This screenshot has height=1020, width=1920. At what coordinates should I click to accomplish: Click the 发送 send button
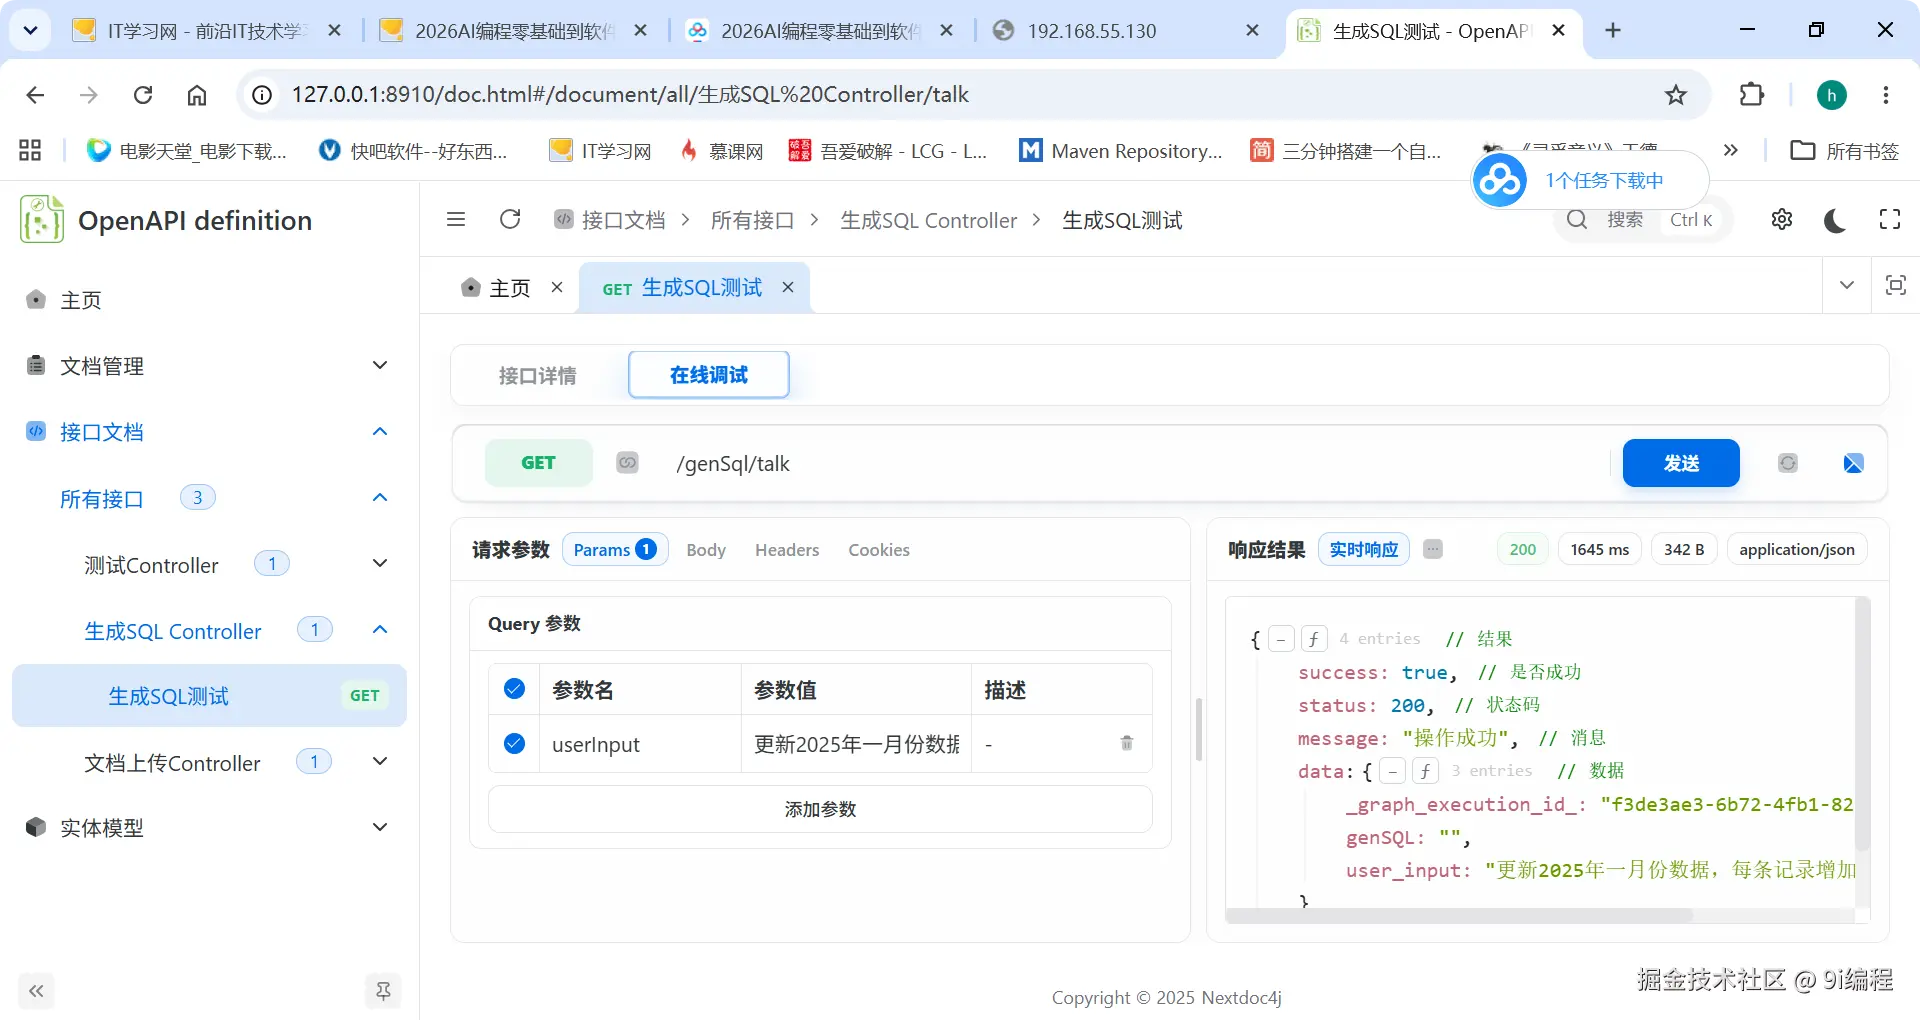(1681, 463)
